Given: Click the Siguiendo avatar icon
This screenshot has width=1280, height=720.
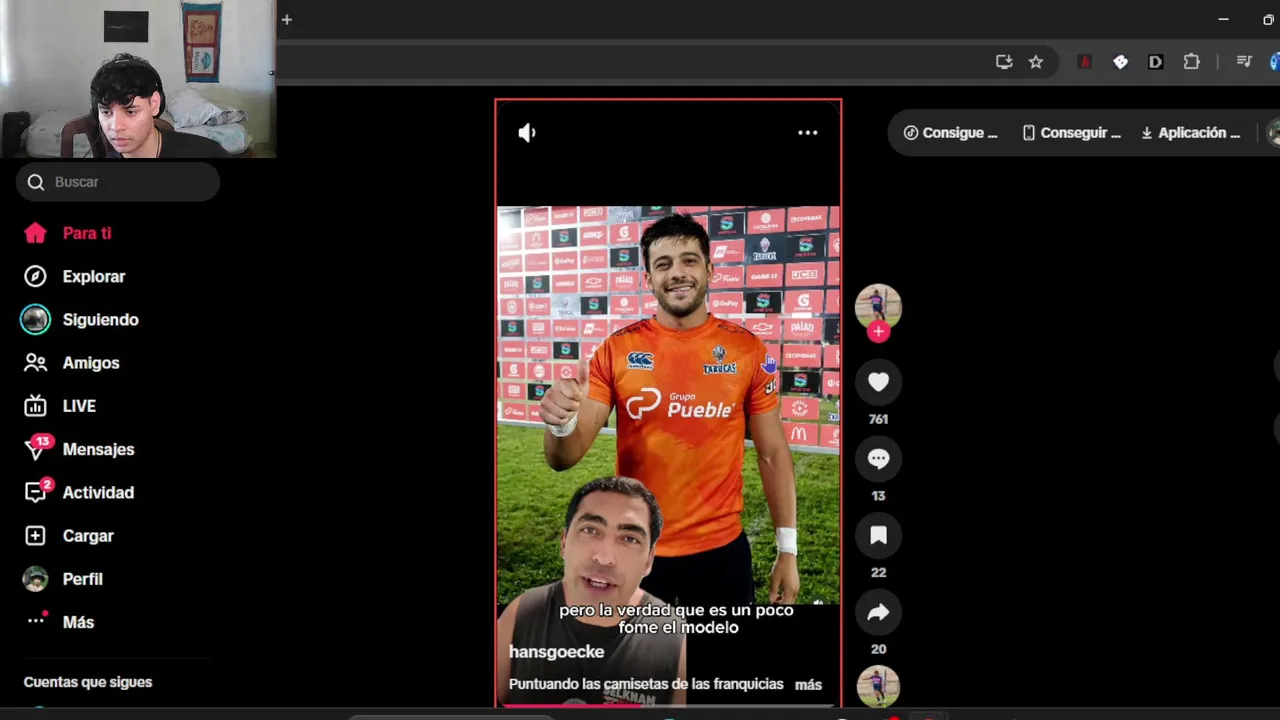Looking at the screenshot, I should 35,319.
